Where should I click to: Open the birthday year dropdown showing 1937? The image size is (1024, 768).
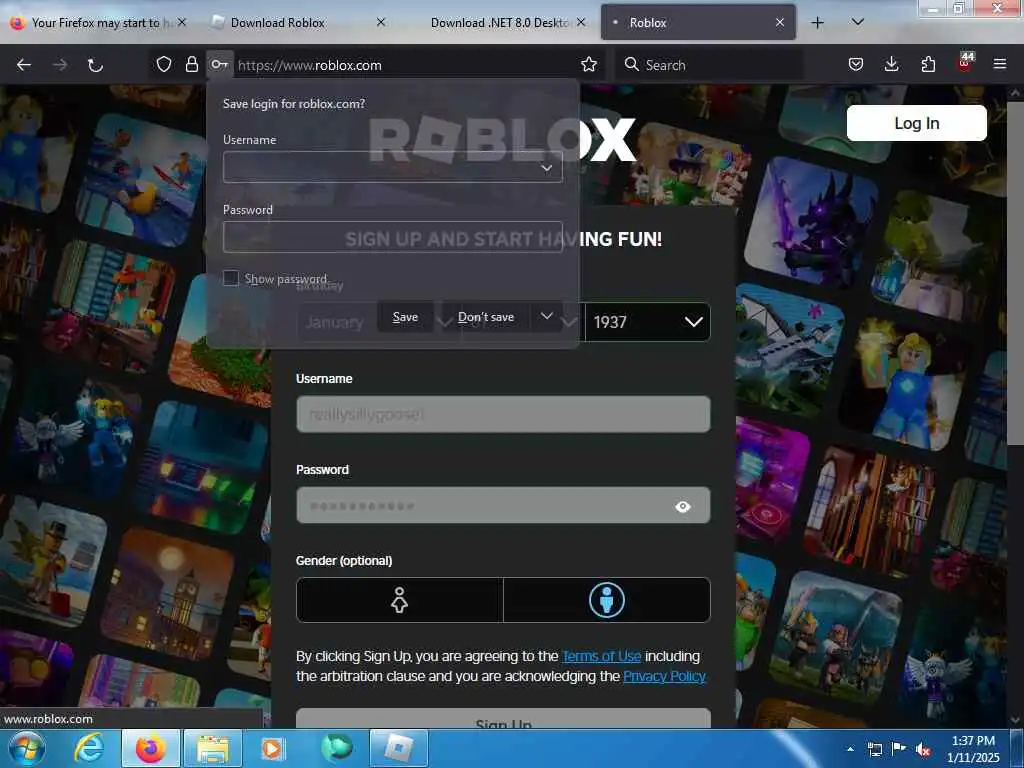tap(647, 322)
